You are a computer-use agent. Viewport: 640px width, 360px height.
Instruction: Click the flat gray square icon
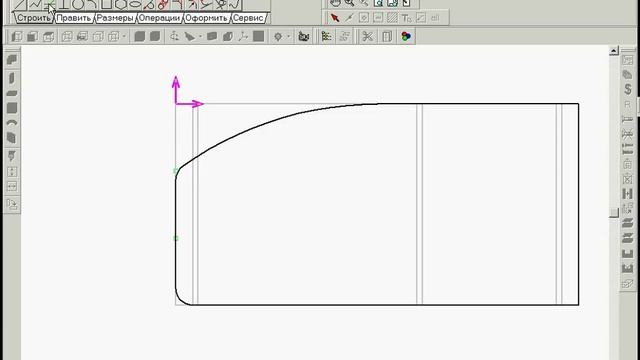click(x=258, y=36)
